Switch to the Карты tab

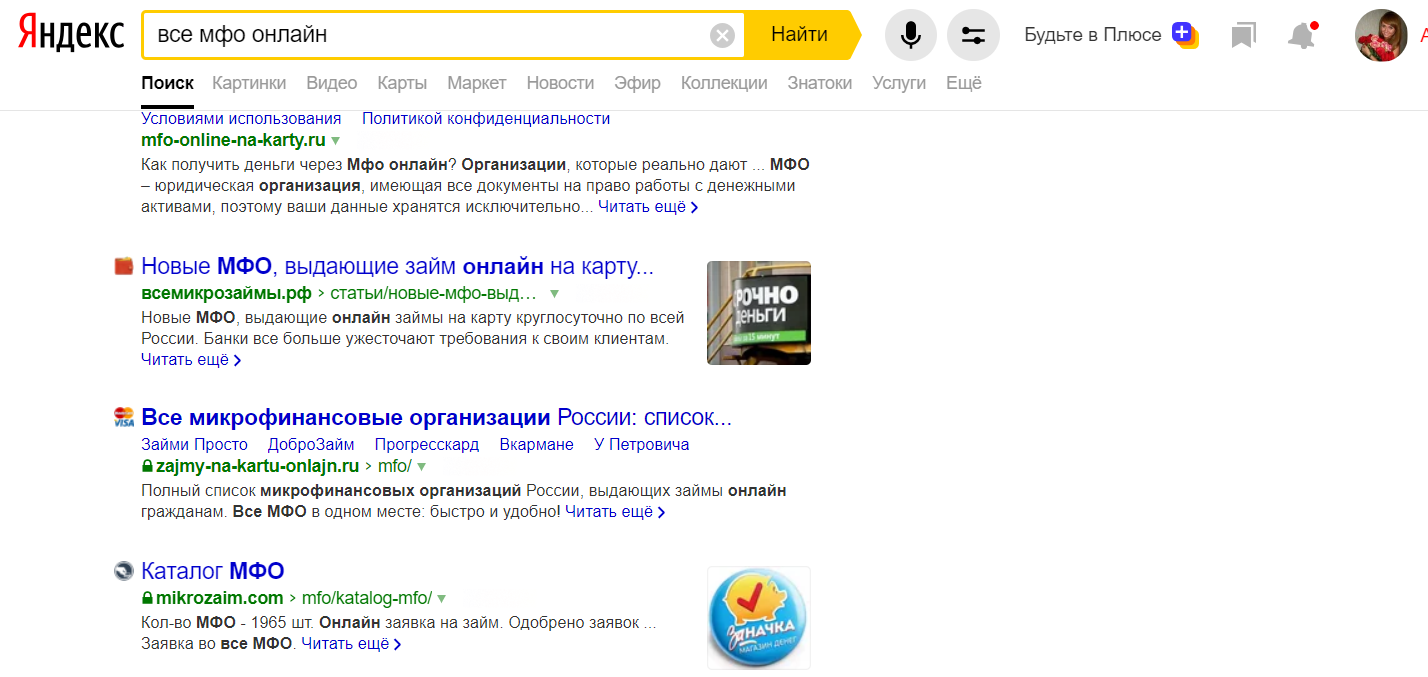pos(402,83)
